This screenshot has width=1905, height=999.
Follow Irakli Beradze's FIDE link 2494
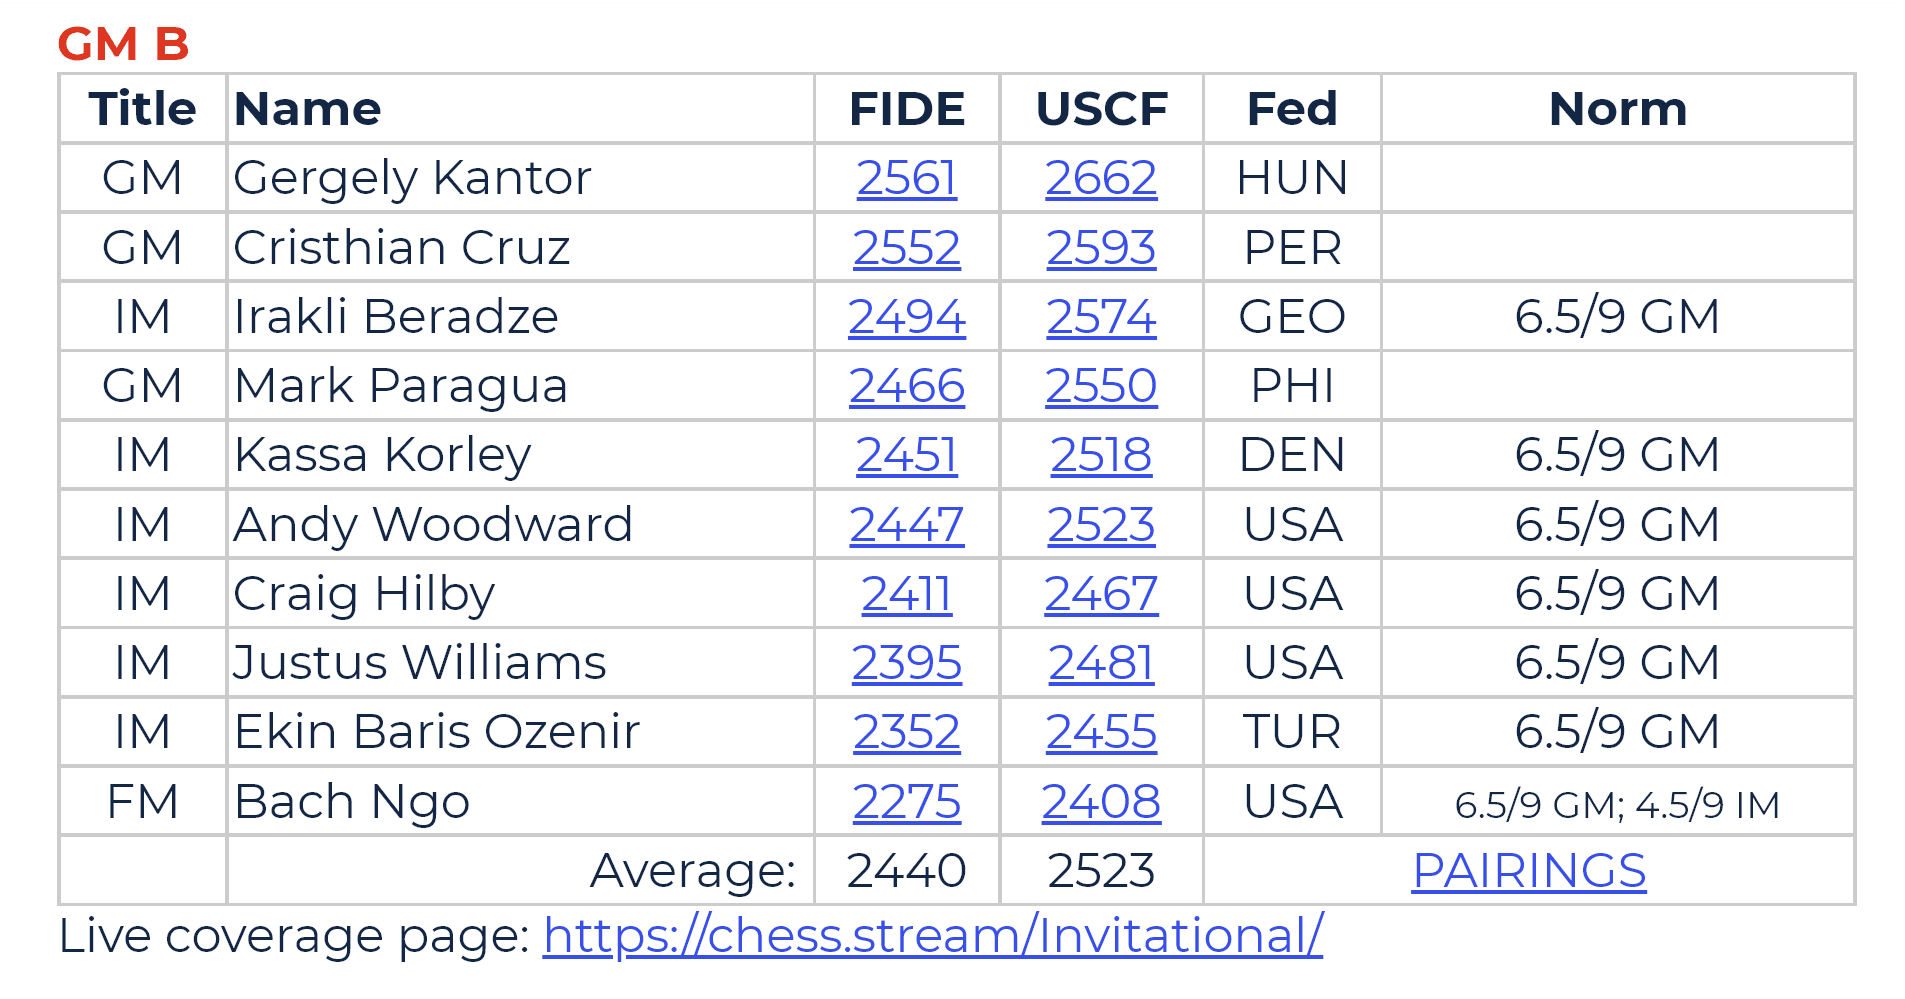pyautogui.click(x=906, y=316)
